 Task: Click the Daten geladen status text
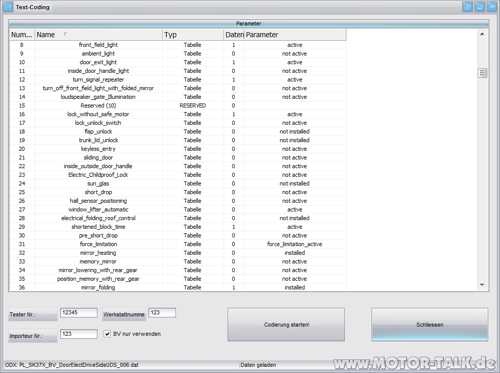(258, 365)
